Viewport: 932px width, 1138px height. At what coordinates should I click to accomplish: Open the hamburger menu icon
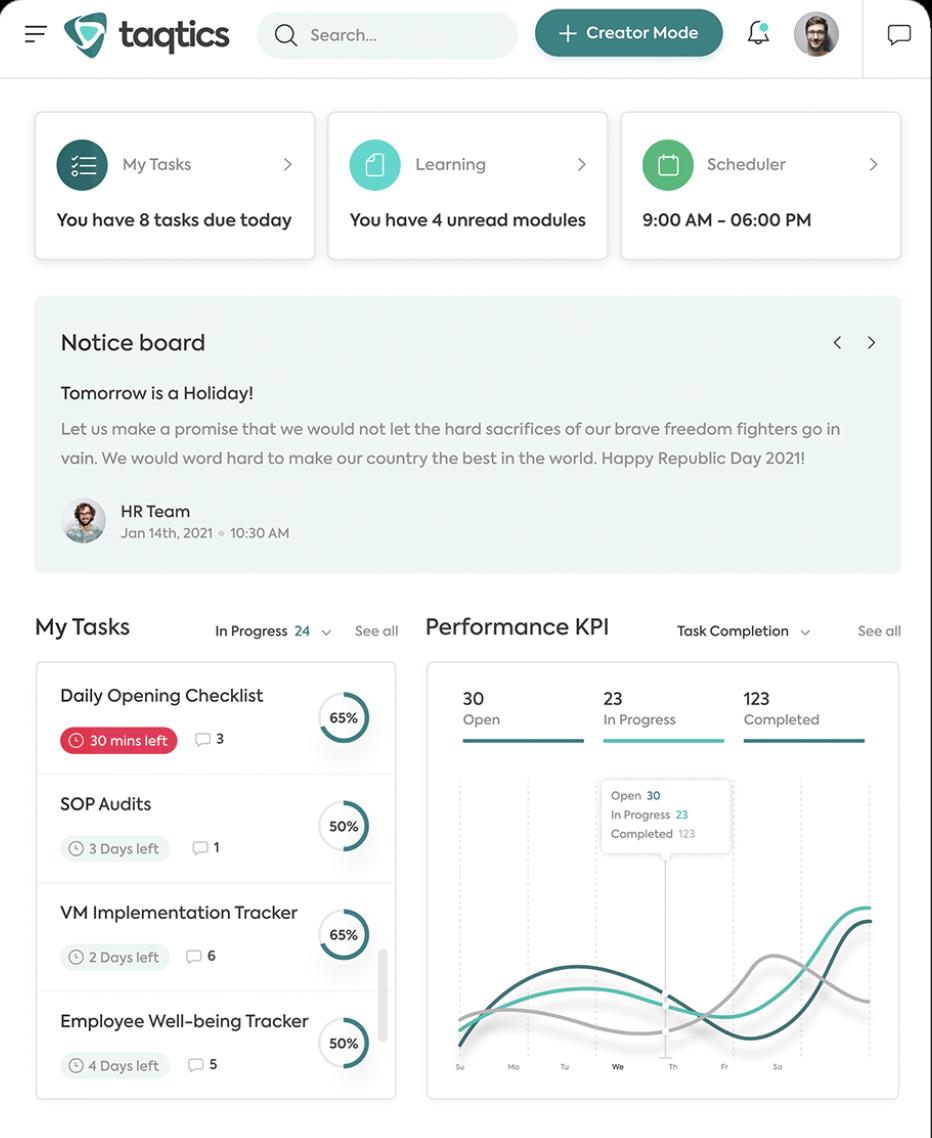pyautogui.click(x=35, y=34)
